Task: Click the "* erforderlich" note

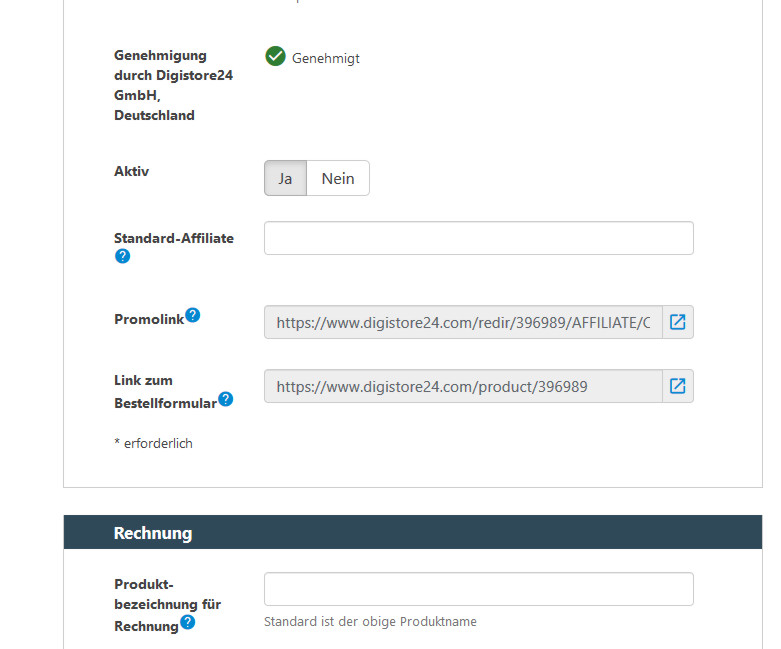Action: (153, 443)
